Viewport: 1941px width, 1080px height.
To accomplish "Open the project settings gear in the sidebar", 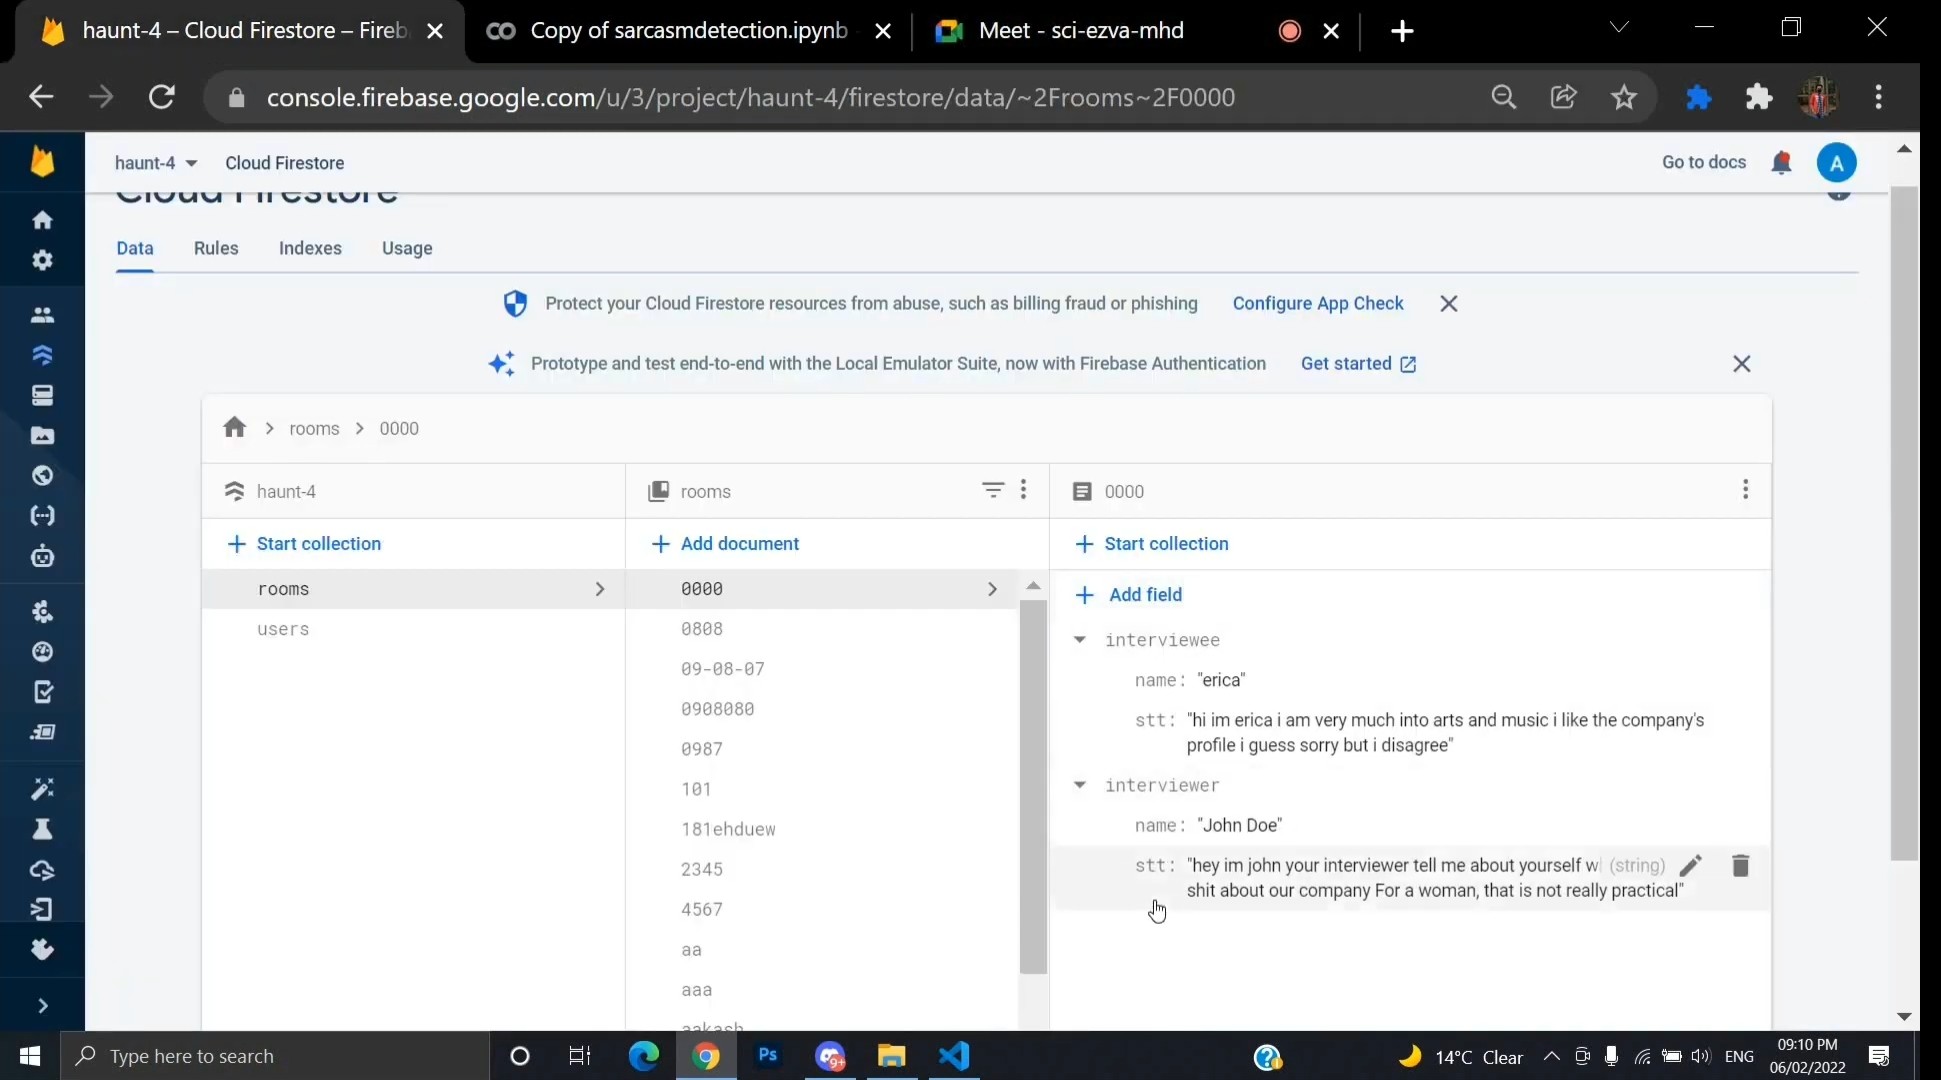I will pyautogui.click(x=42, y=260).
